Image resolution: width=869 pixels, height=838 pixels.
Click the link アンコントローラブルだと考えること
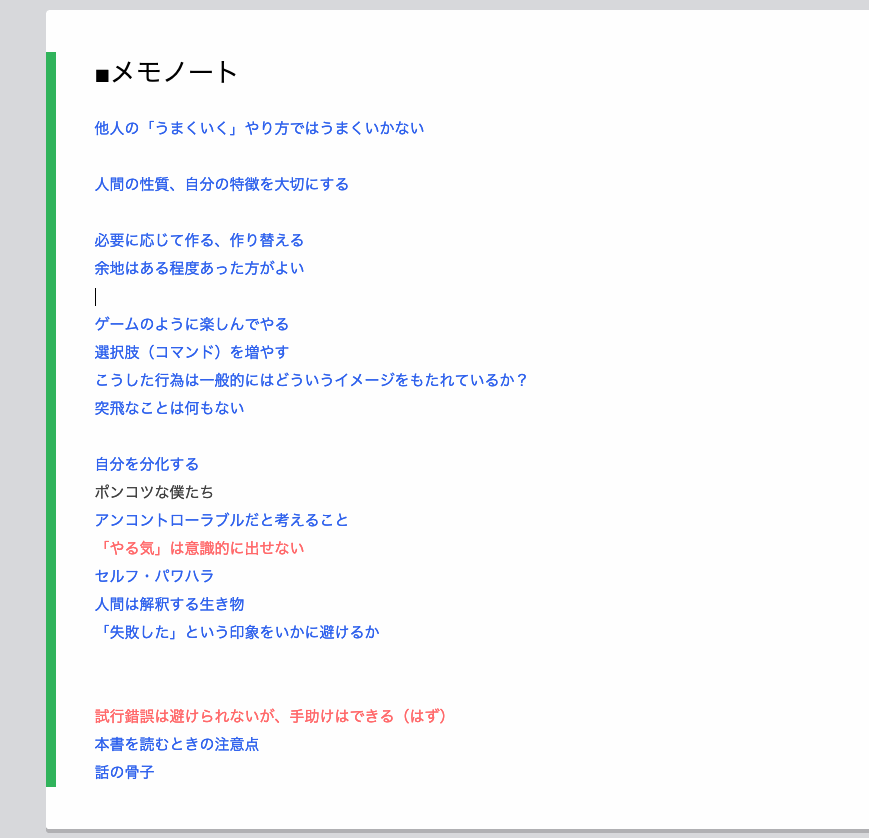pos(221,520)
